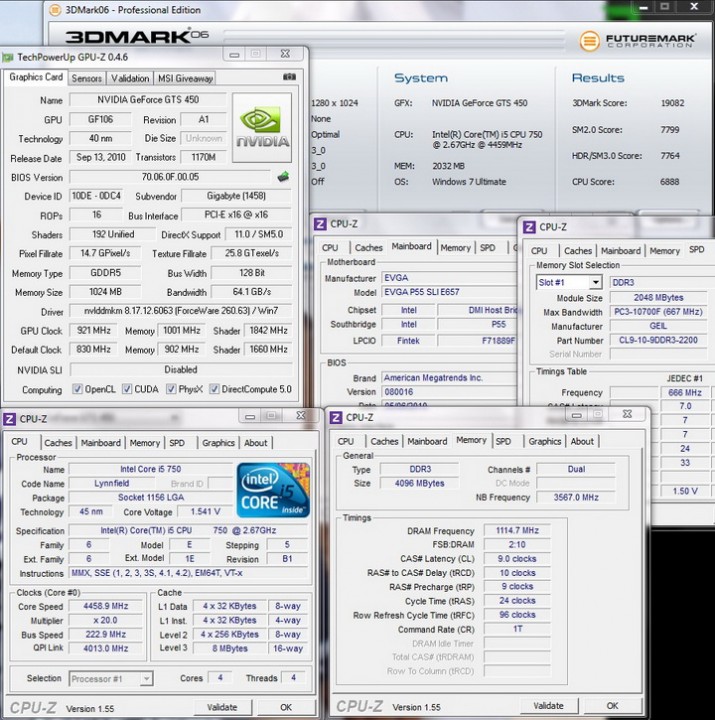Click the GPU name field NVIDIA GeForce GTS 450
Image resolution: width=715 pixels, height=720 pixels.
coord(148,100)
